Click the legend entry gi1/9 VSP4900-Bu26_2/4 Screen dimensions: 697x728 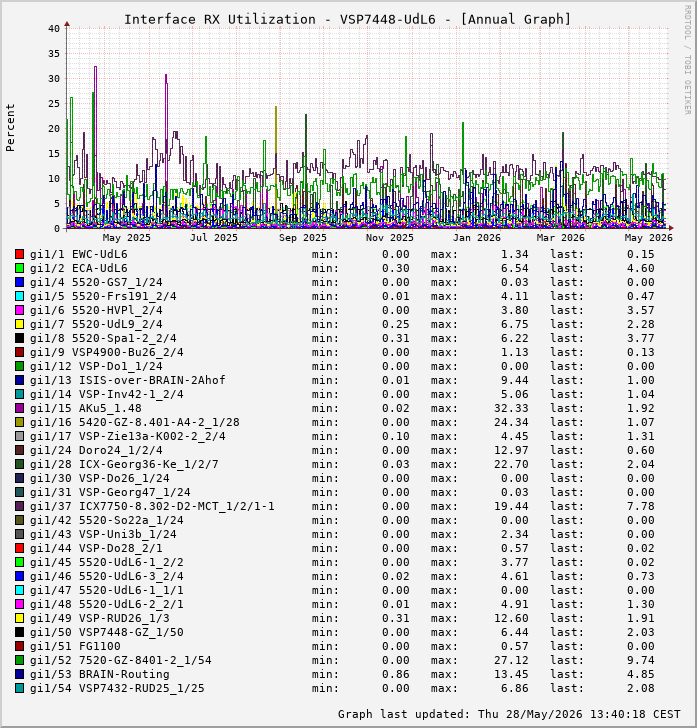[107, 352]
